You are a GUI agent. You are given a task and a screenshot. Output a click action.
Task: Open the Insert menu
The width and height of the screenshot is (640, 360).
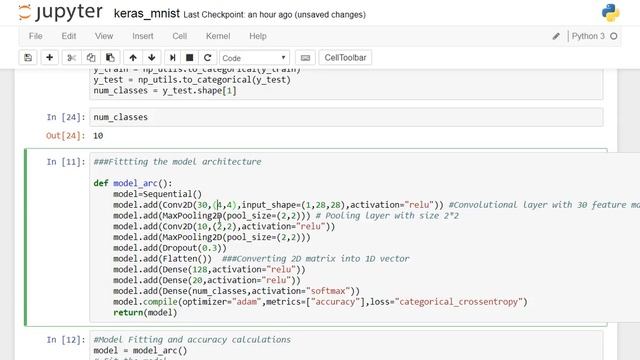[x=142, y=36]
